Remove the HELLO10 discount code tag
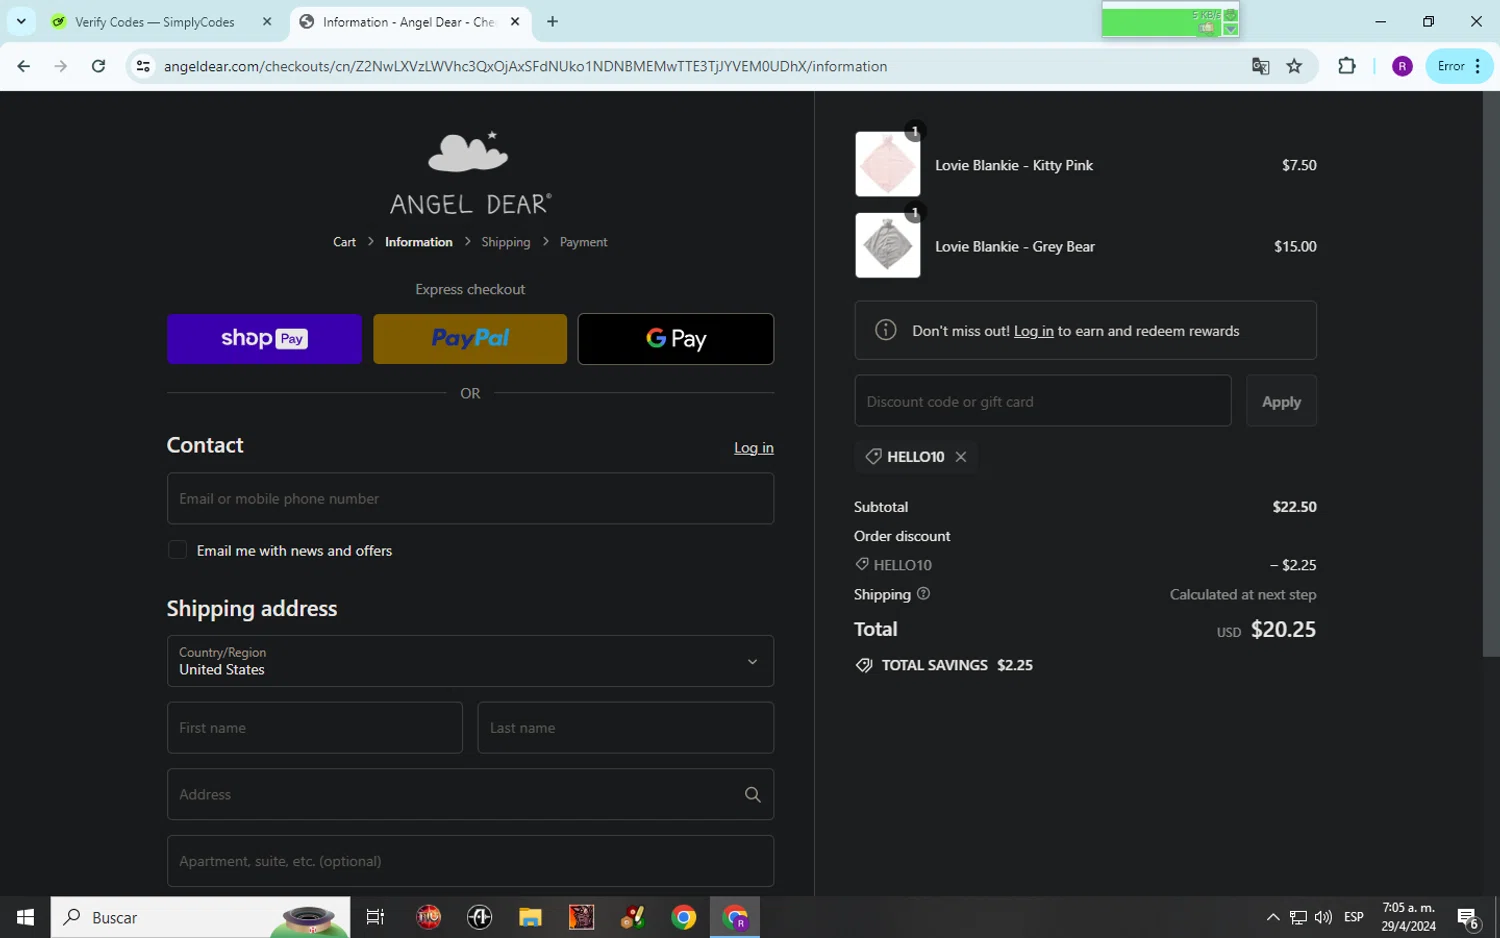1500x938 pixels. coord(961,457)
